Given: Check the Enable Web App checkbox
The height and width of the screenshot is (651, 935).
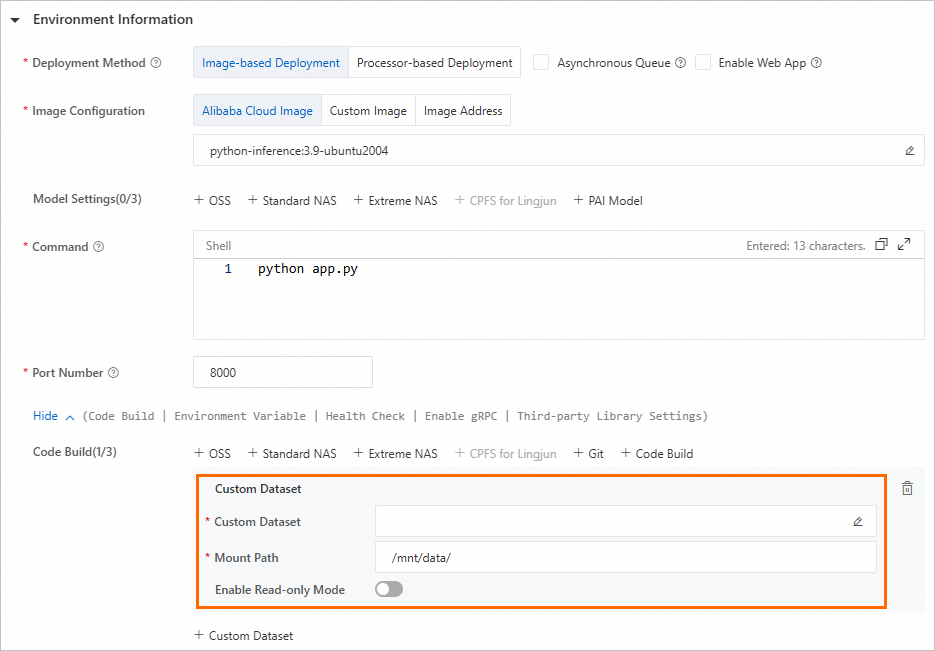Looking at the screenshot, I should (x=703, y=62).
